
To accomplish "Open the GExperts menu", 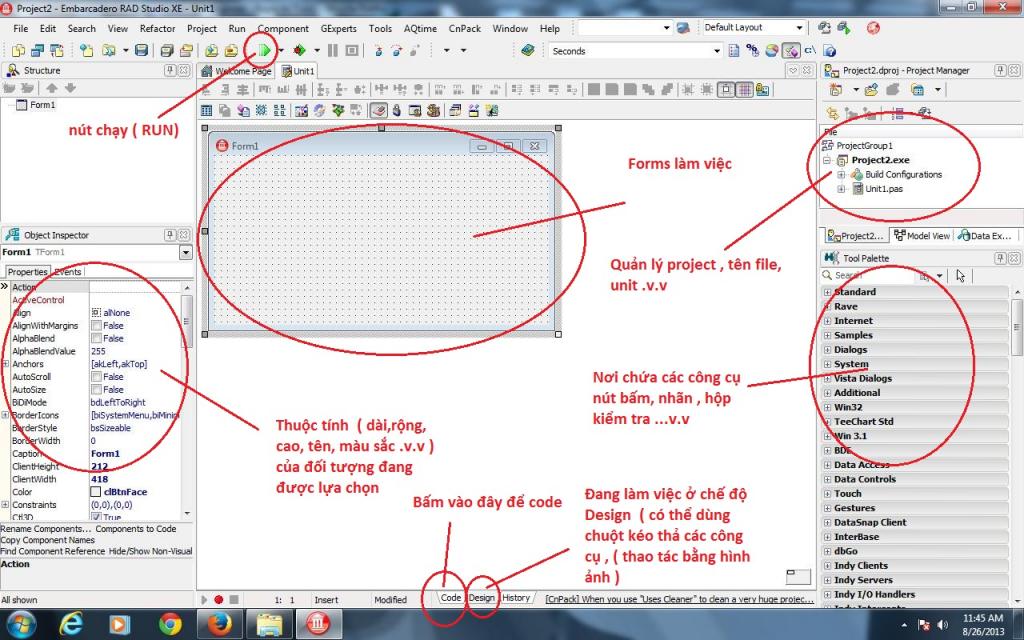I will (338, 29).
